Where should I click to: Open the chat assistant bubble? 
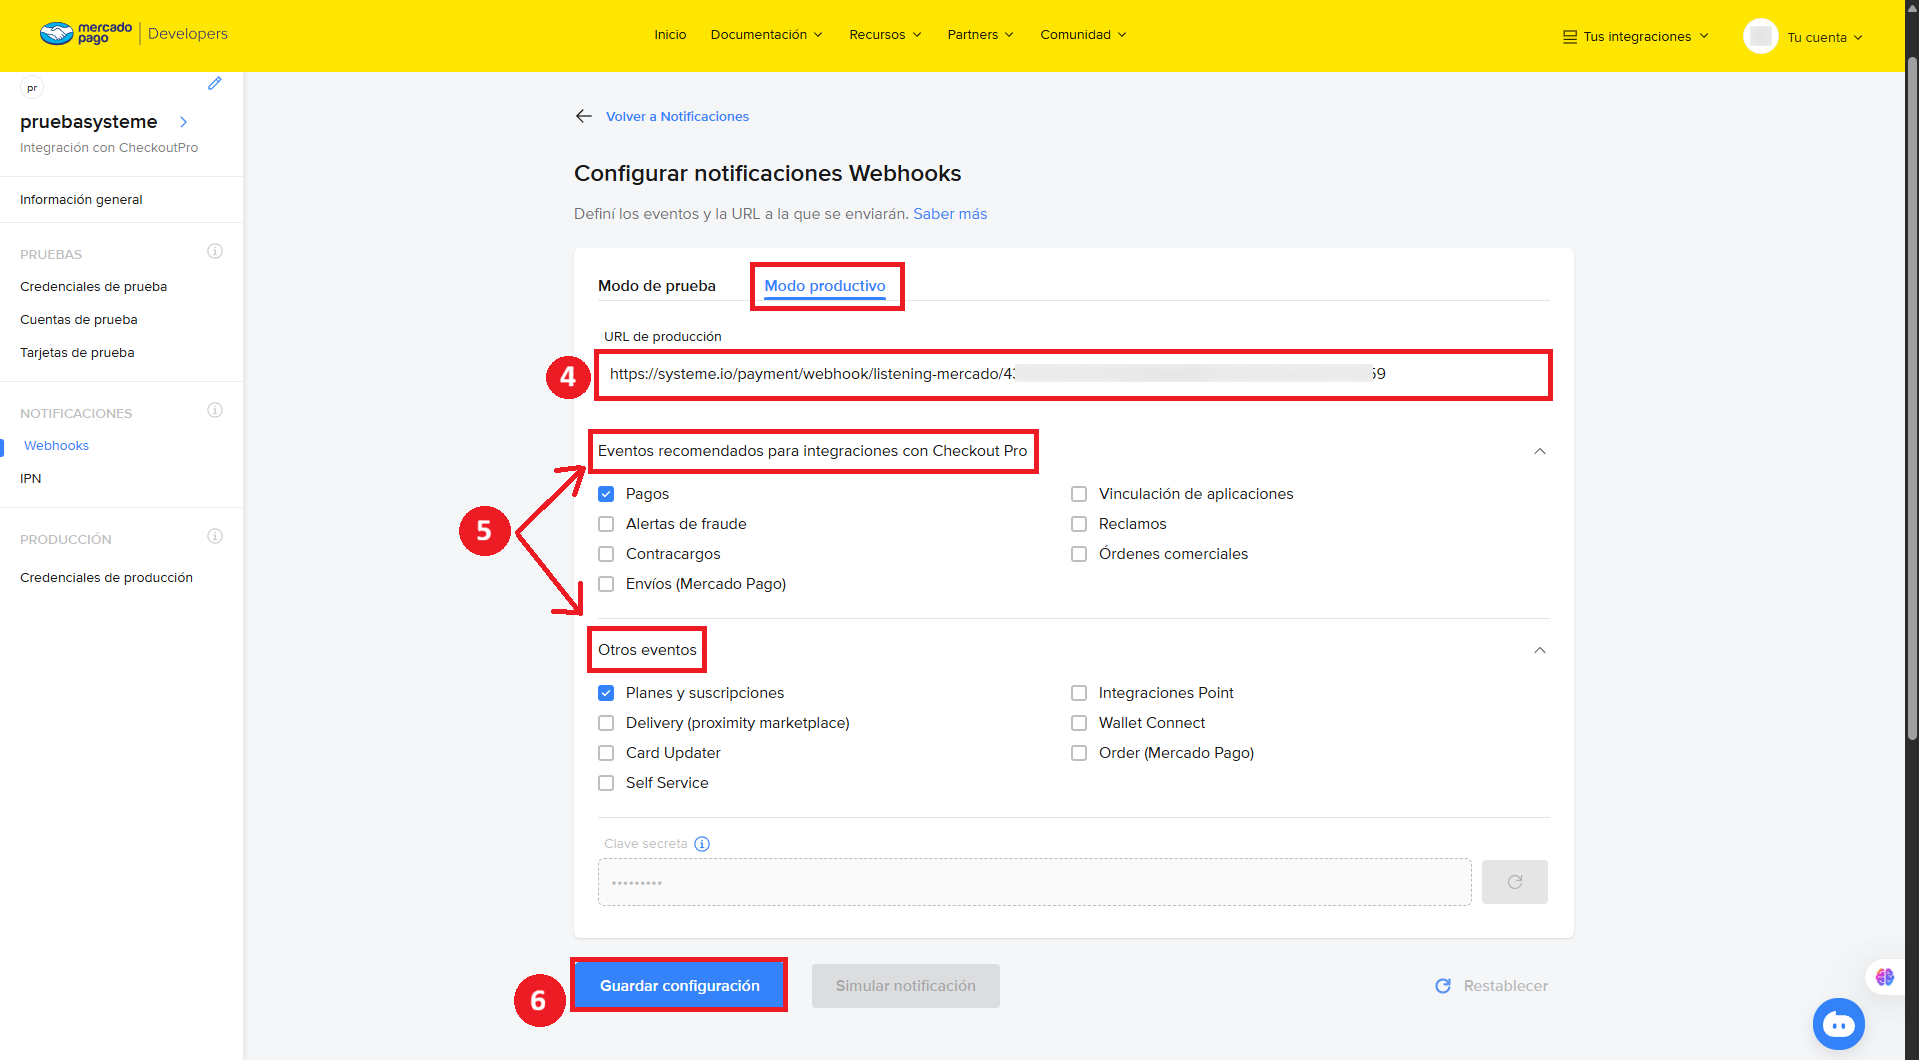[x=1838, y=1024]
